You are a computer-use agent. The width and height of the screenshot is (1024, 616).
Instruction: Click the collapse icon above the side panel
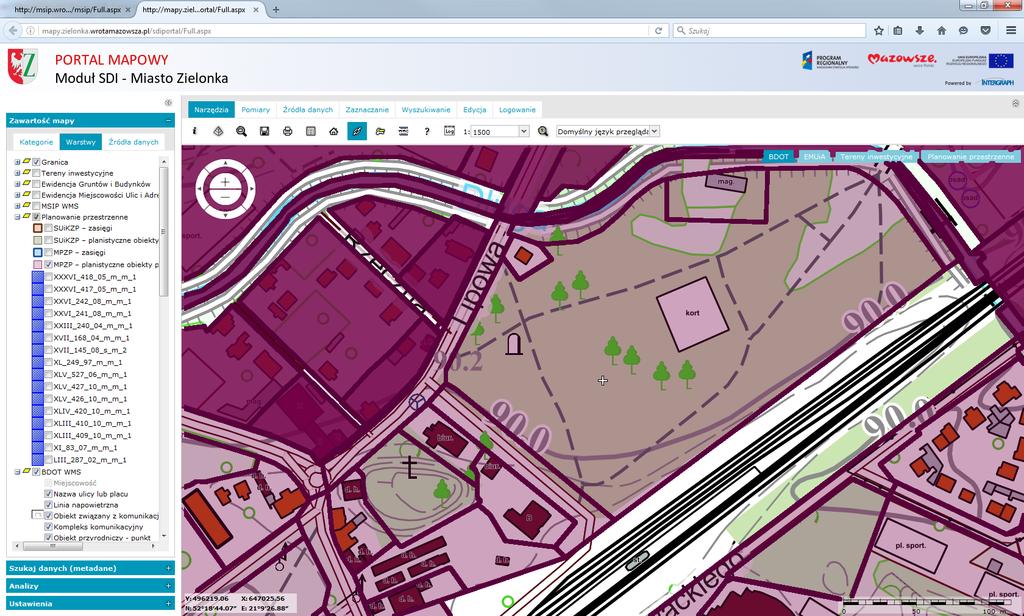pos(168,103)
